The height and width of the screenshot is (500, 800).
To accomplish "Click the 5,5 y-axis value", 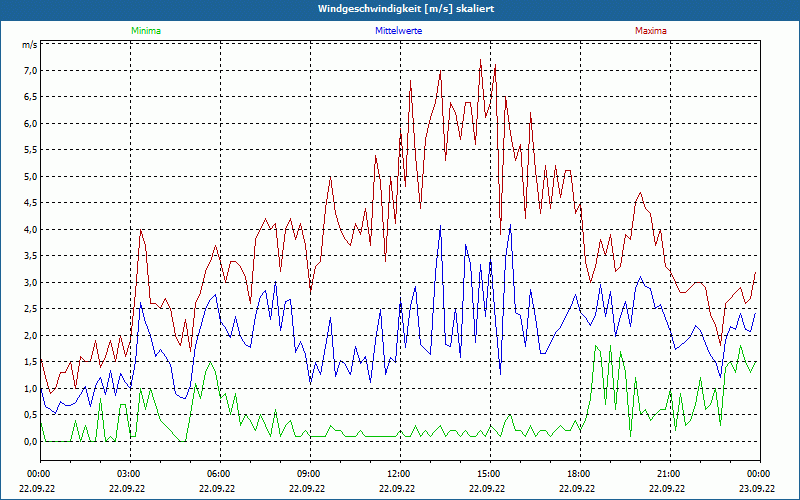I will (x=31, y=150).
